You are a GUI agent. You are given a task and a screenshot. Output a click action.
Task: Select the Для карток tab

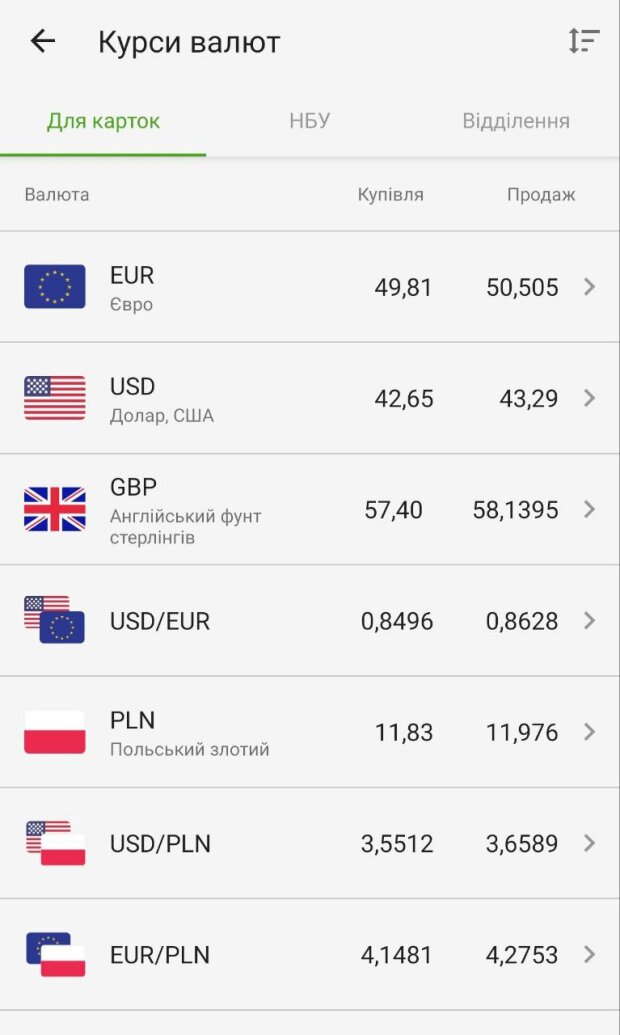pyautogui.click(x=103, y=121)
